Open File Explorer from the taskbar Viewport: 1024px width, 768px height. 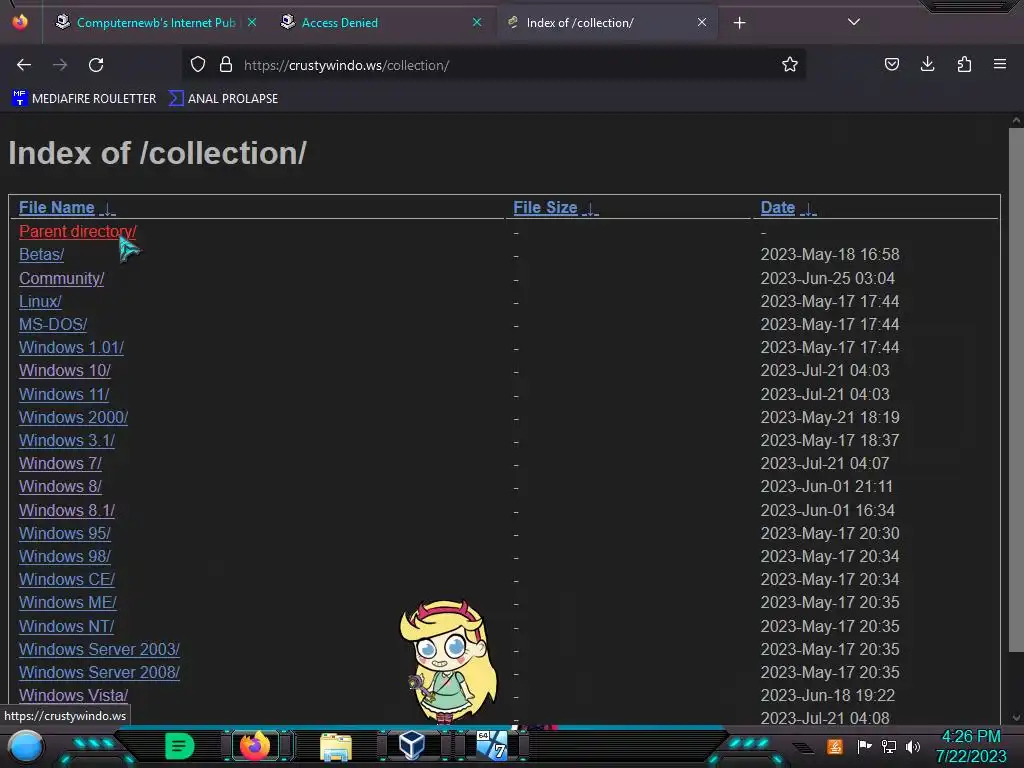336,747
